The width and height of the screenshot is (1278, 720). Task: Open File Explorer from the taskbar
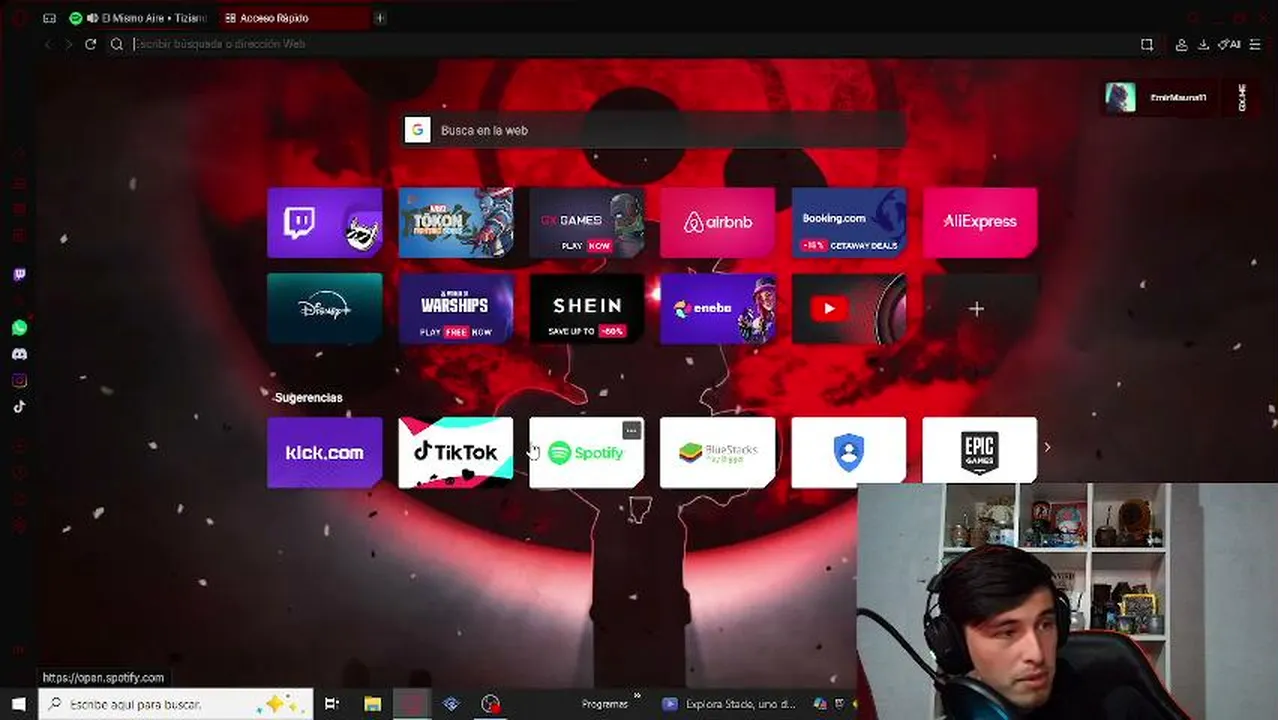click(x=372, y=704)
